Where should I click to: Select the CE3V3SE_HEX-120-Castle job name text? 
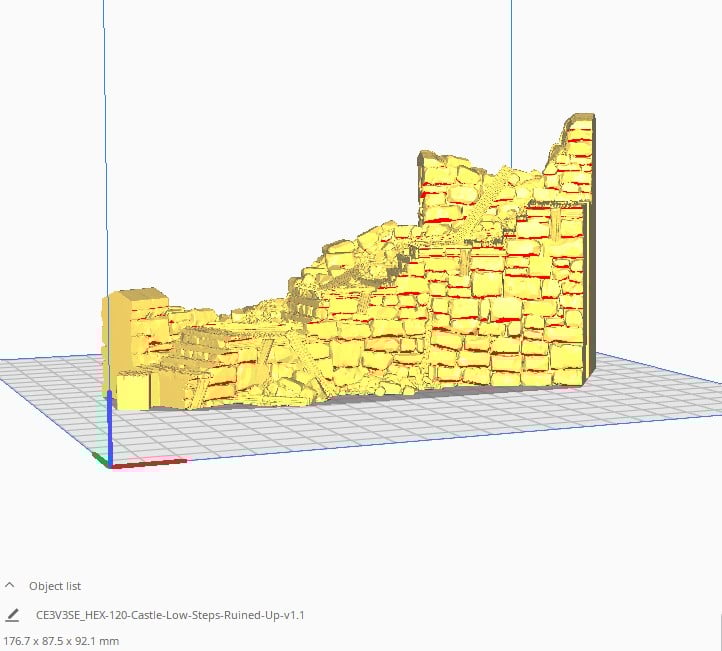click(x=170, y=615)
